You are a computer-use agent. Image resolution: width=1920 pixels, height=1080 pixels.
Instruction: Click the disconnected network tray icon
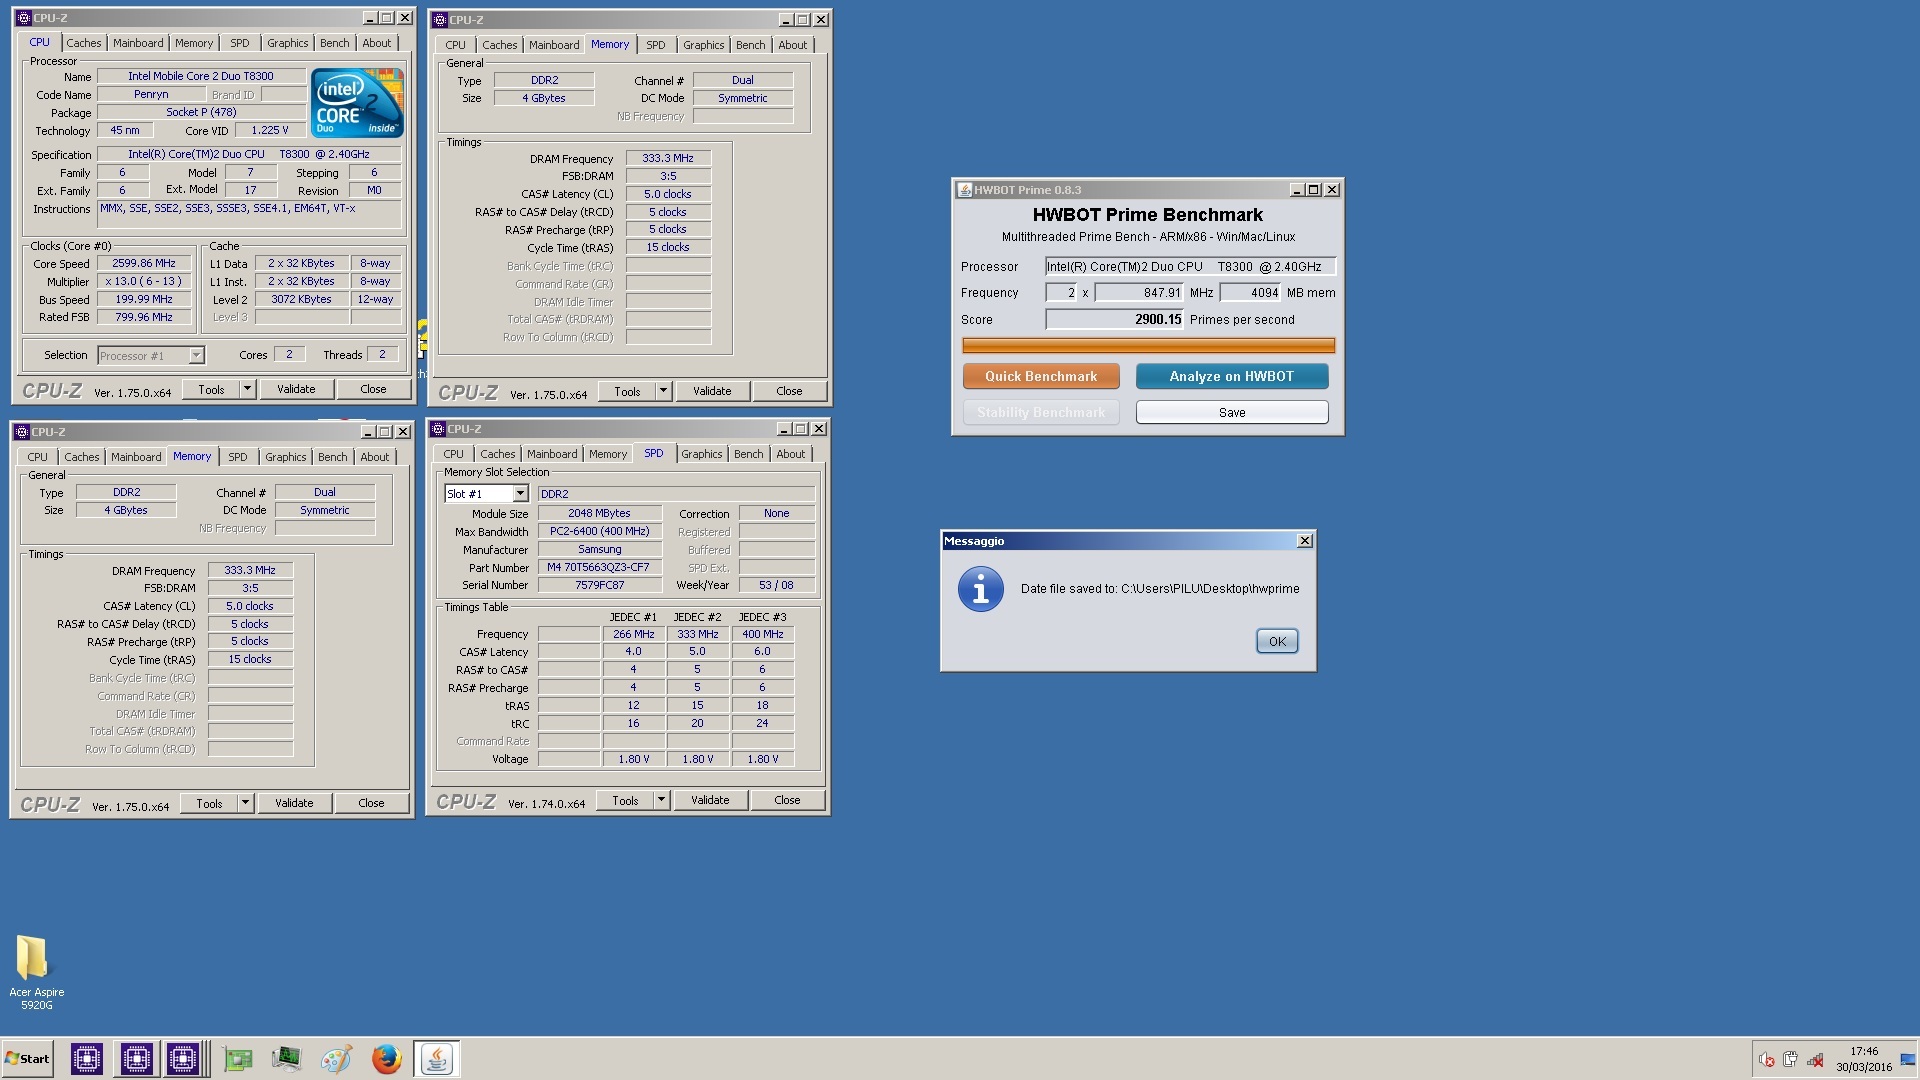(x=1815, y=1060)
